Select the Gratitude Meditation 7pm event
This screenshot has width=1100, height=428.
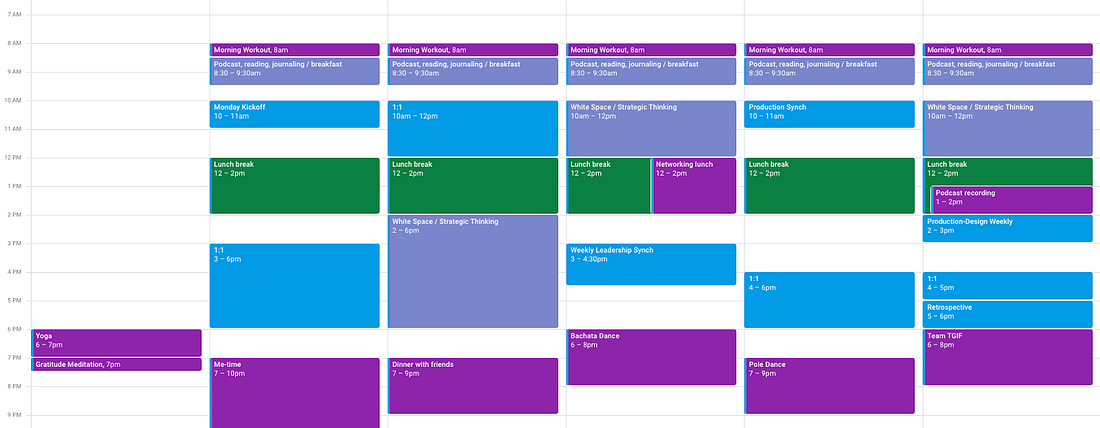pyautogui.click(x=116, y=365)
